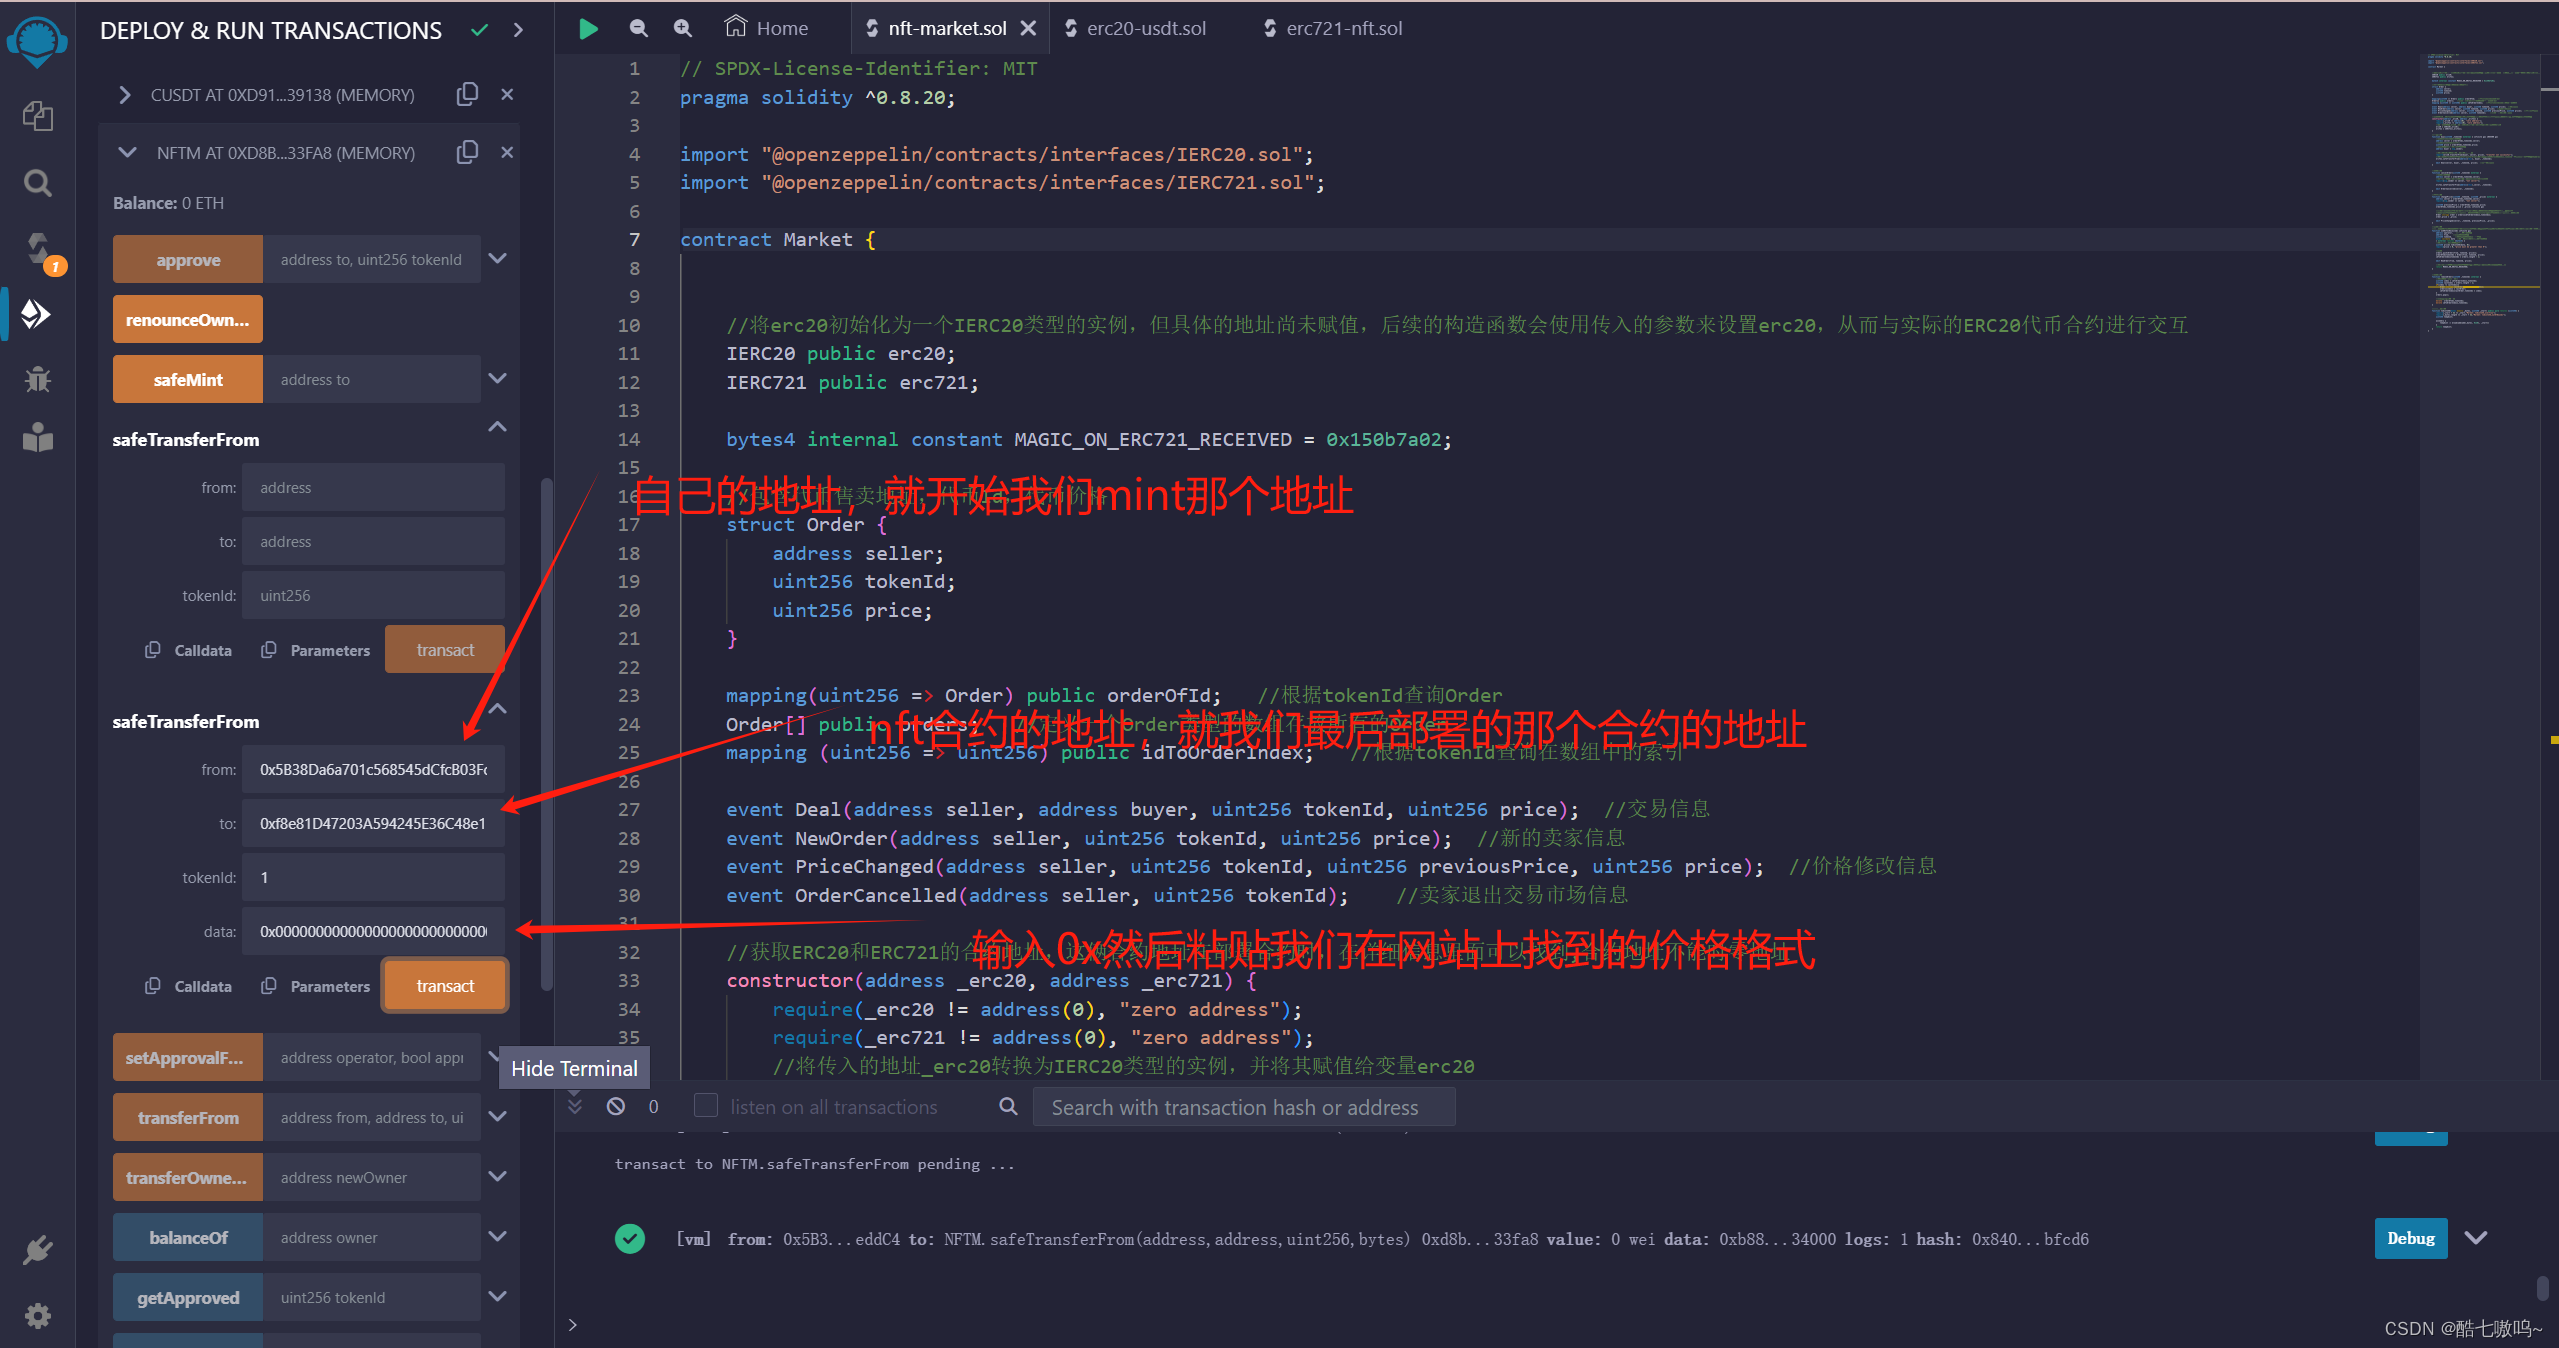Viewport: 2559px width, 1348px height.
Task: Expand the getApproved function inputs
Action: click(498, 1297)
